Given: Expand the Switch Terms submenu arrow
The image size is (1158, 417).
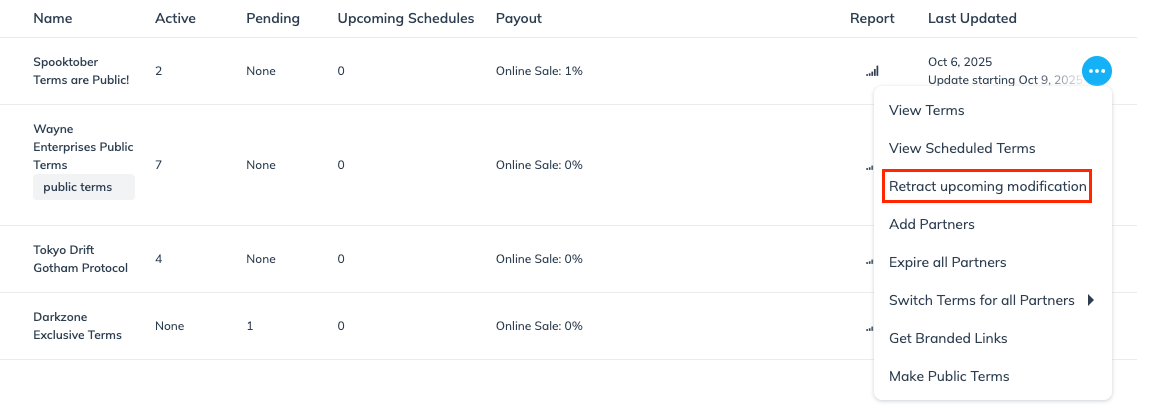Looking at the screenshot, I should click(1091, 300).
